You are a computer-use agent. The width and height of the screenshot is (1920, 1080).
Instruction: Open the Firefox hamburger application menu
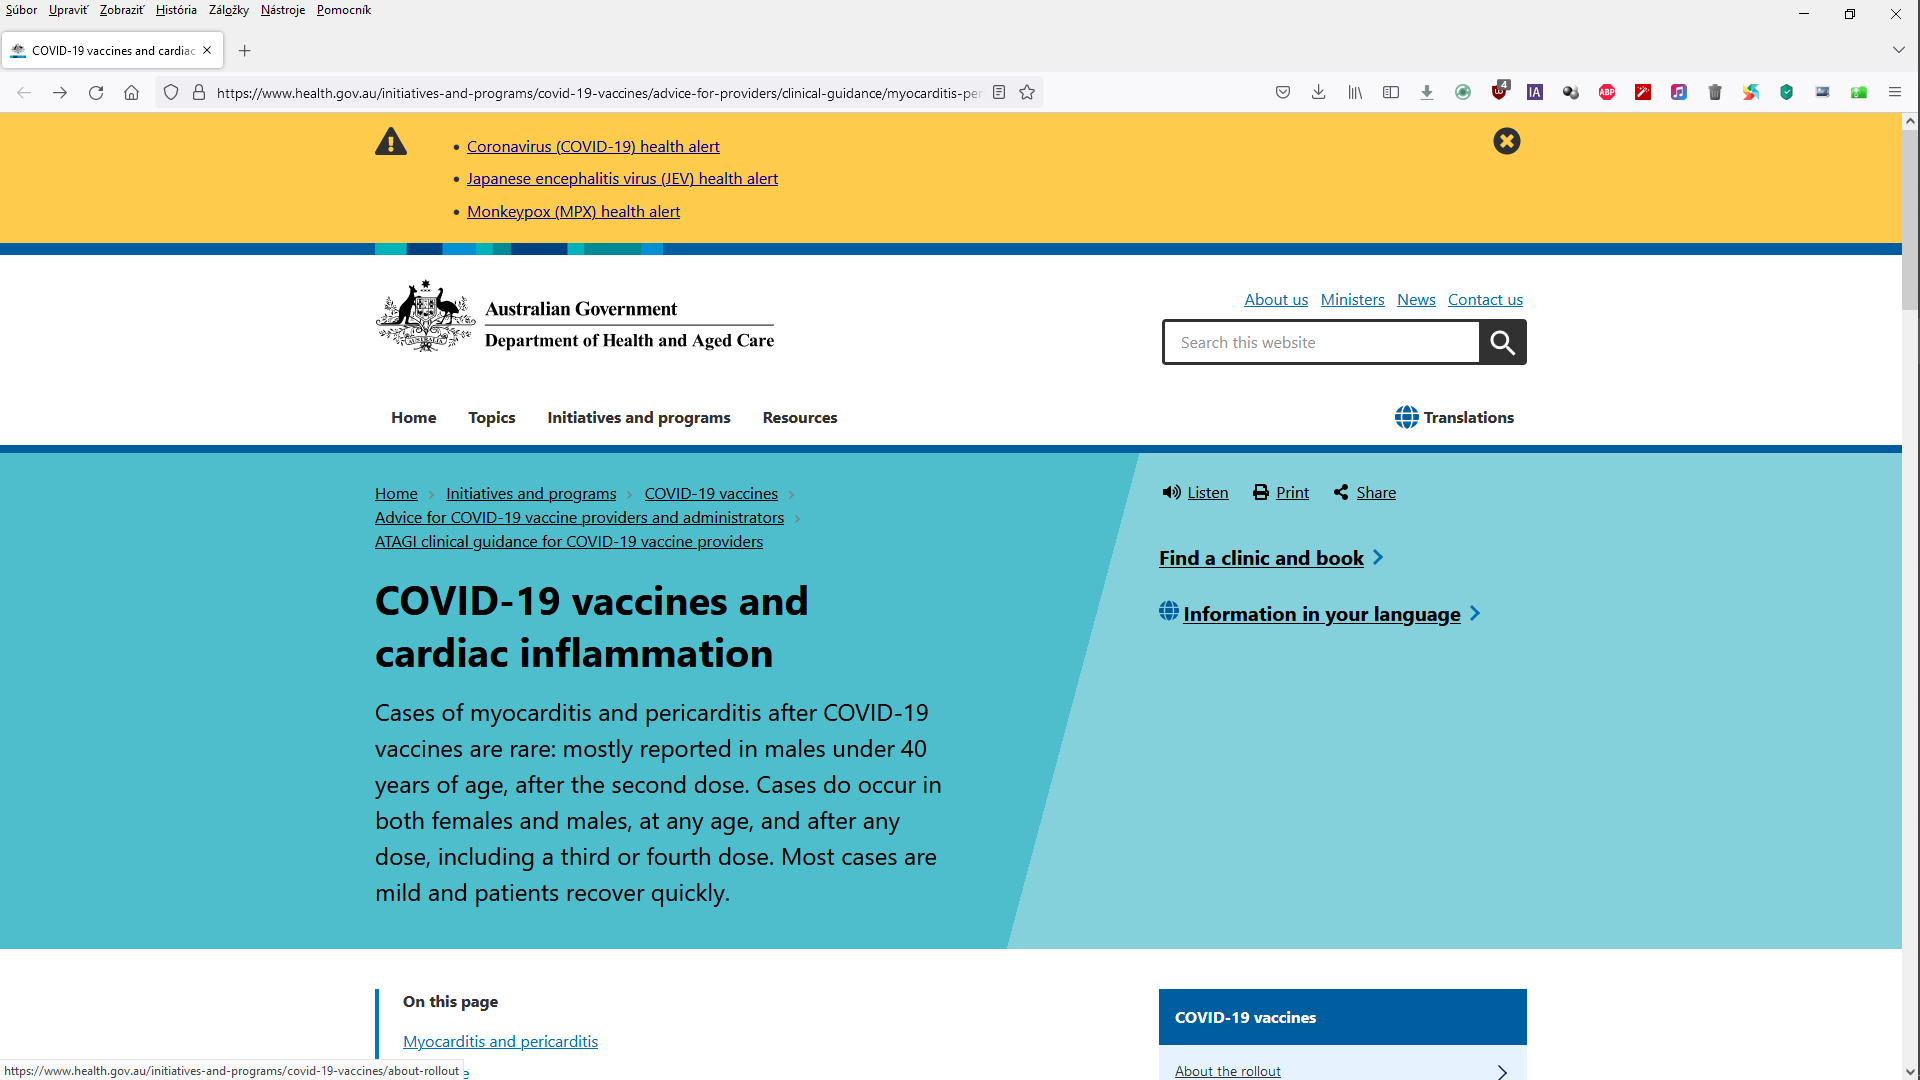point(1894,92)
